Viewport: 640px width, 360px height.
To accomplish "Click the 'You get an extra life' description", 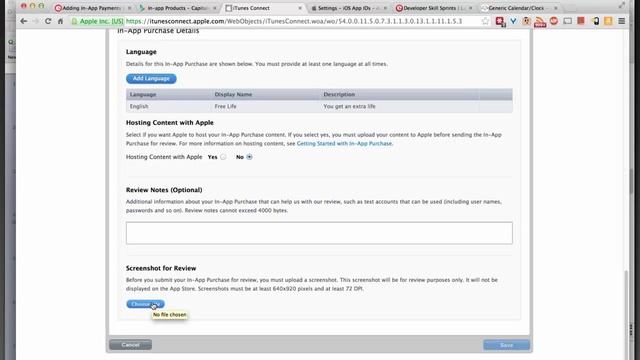I will (x=349, y=106).
